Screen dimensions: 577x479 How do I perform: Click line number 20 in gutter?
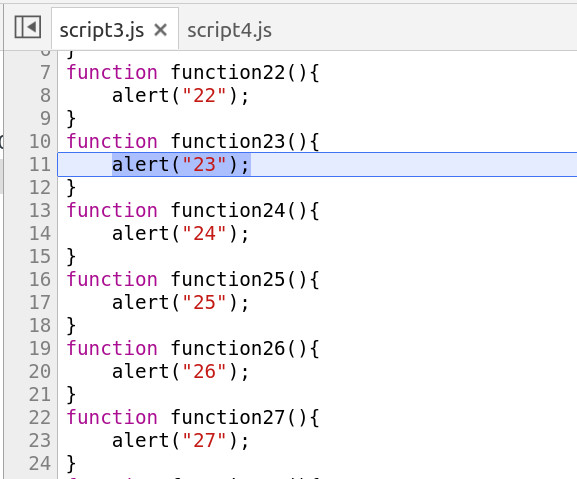click(x=40, y=371)
